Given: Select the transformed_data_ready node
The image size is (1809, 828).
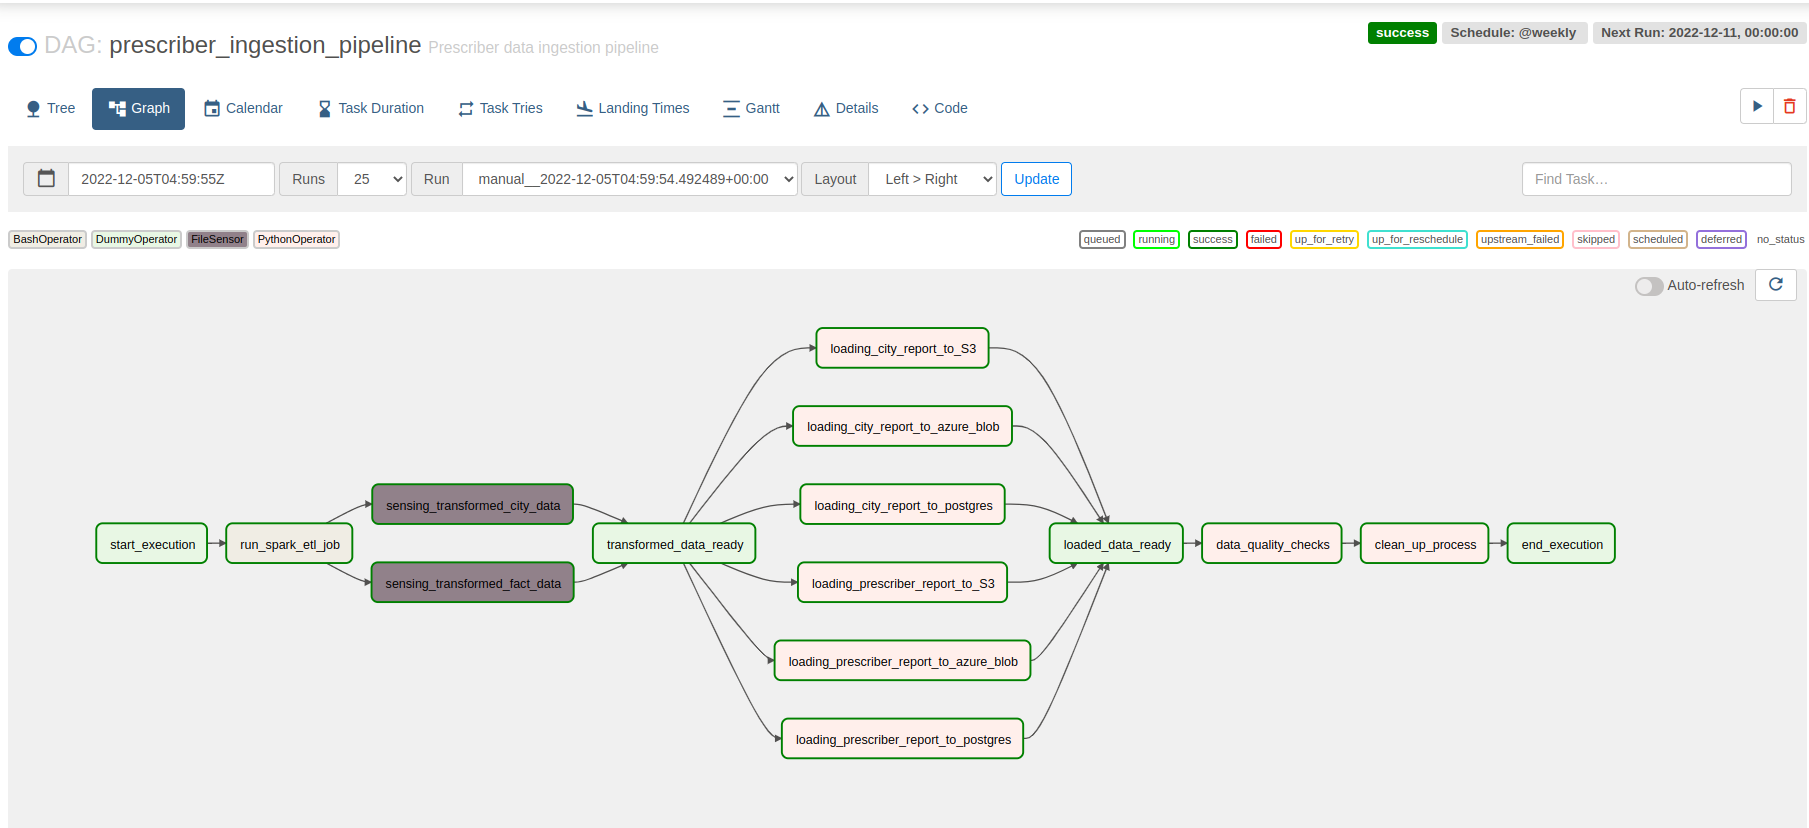Looking at the screenshot, I should 675,544.
